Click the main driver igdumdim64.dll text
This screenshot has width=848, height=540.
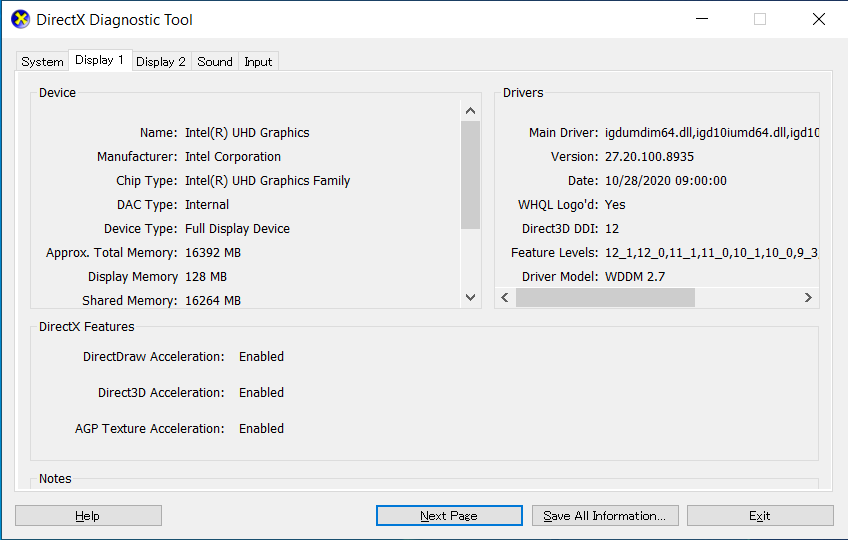(x=712, y=133)
